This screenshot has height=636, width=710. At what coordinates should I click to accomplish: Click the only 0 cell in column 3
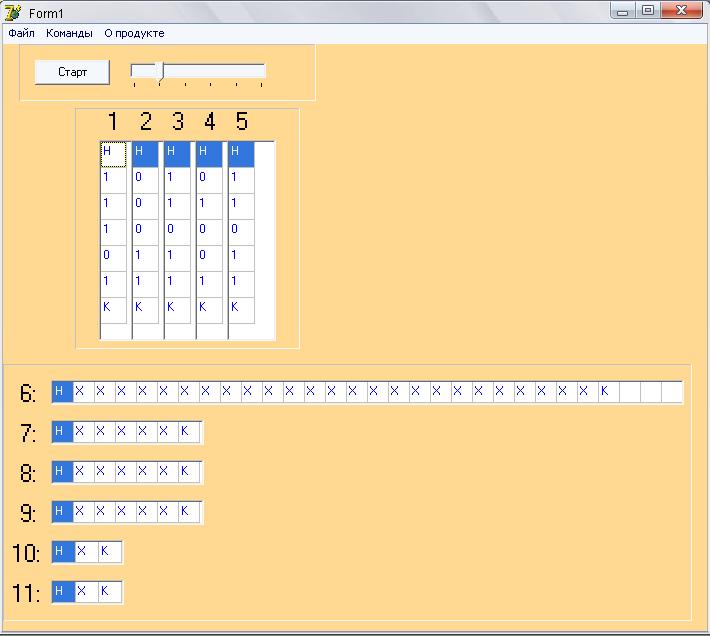click(x=177, y=233)
